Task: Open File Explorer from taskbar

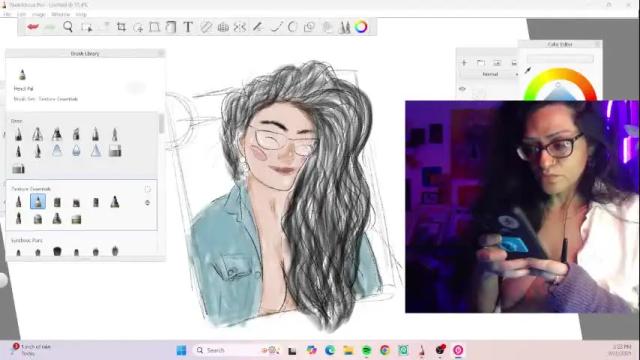Action: point(348,350)
